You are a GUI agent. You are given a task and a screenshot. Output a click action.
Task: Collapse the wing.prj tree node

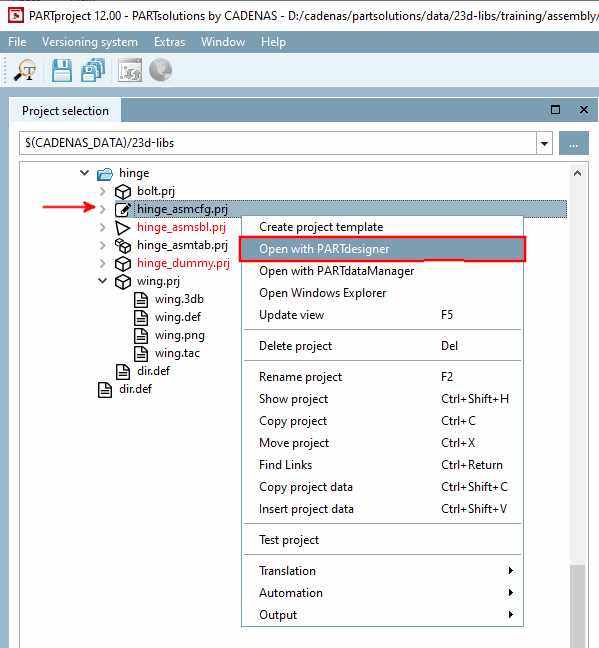pos(103,281)
